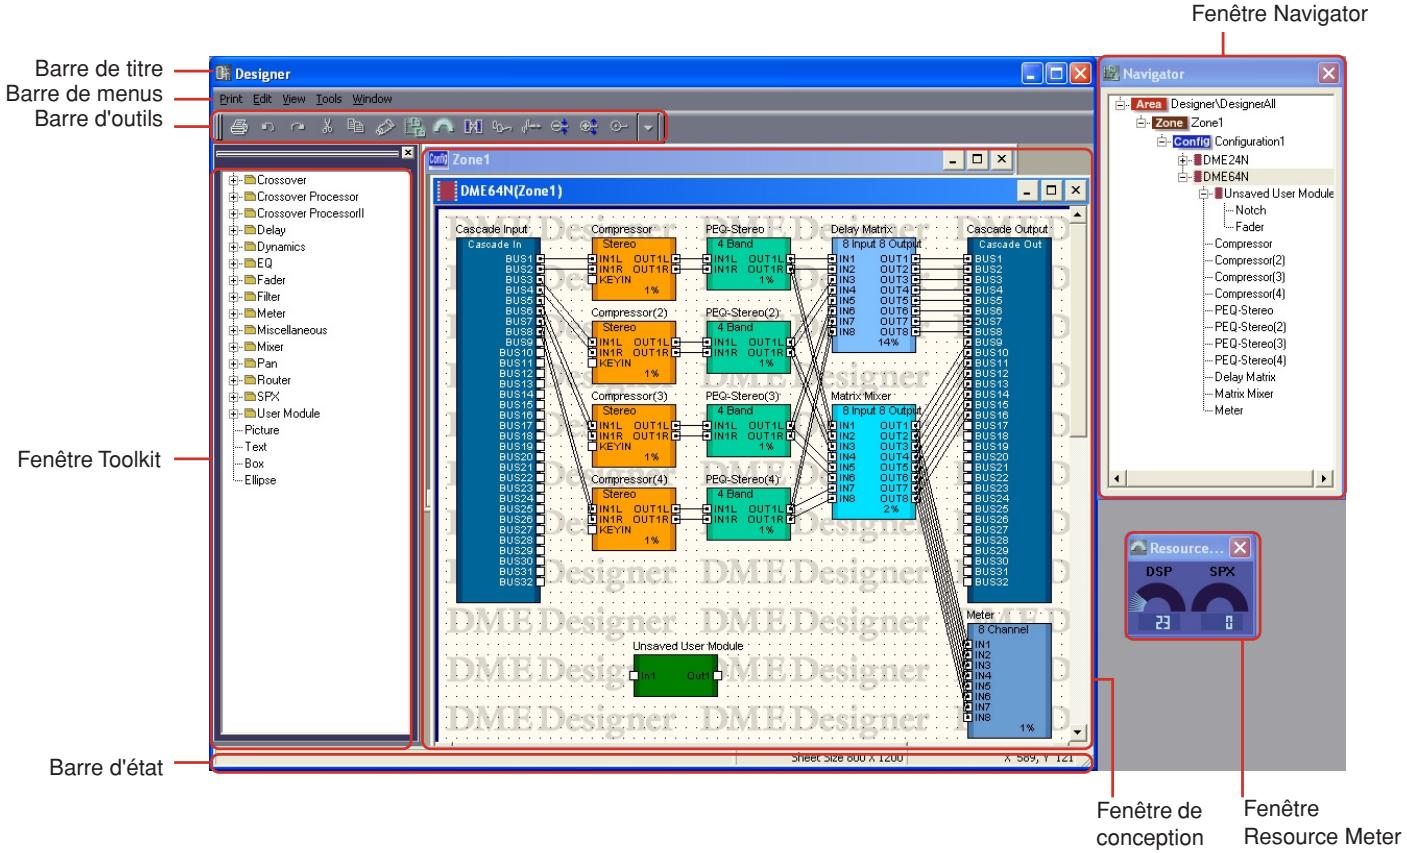
Task: Click the design sheet scrollbar up arrow
Action: pos(1077,215)
